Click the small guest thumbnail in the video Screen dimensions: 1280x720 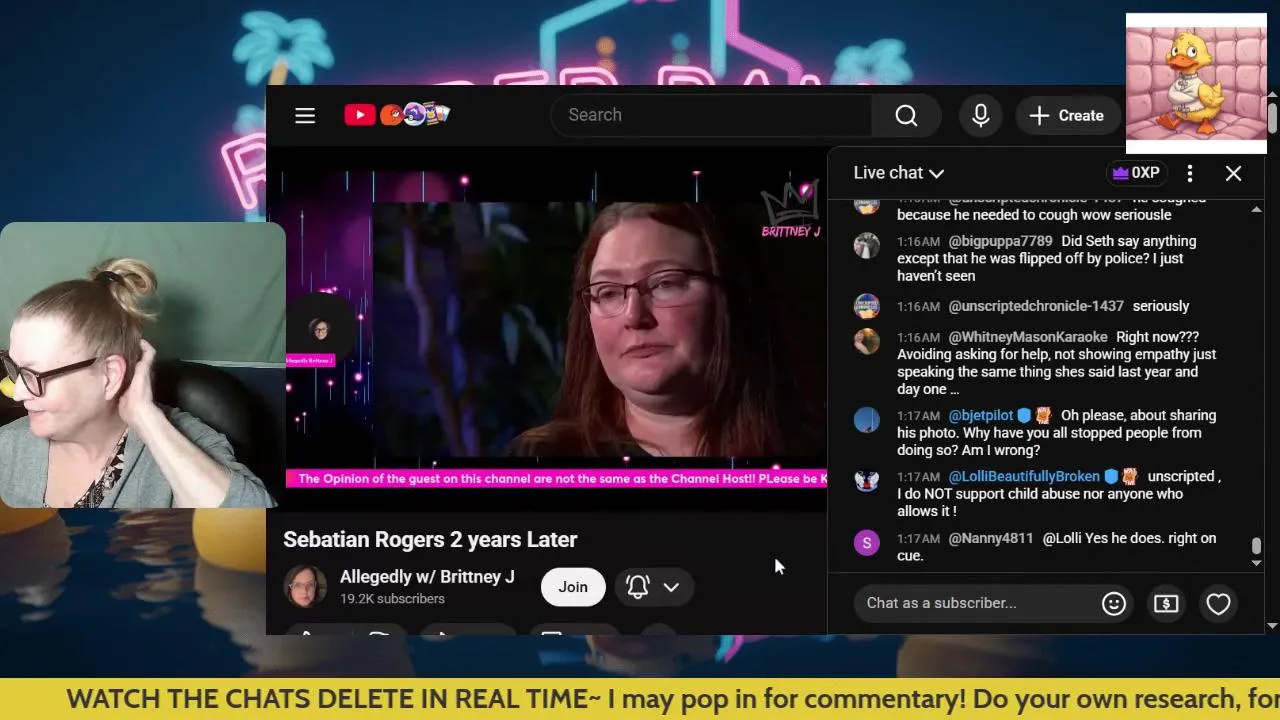click(320, 331)
